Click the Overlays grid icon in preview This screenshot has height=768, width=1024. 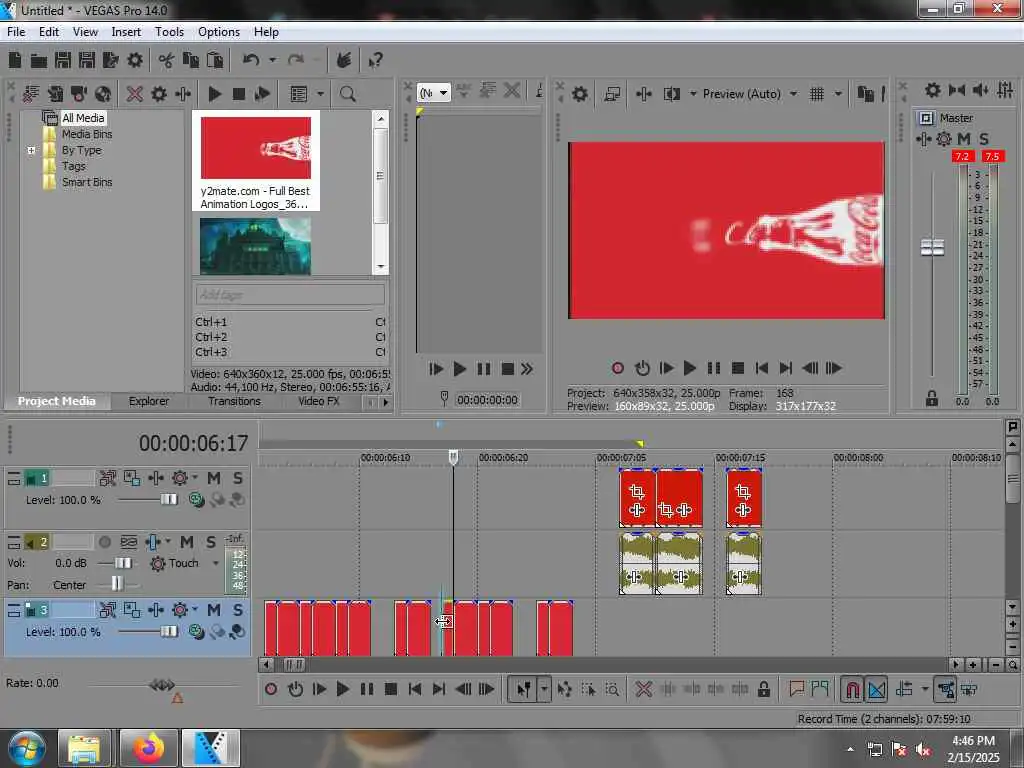coord(816,94)
